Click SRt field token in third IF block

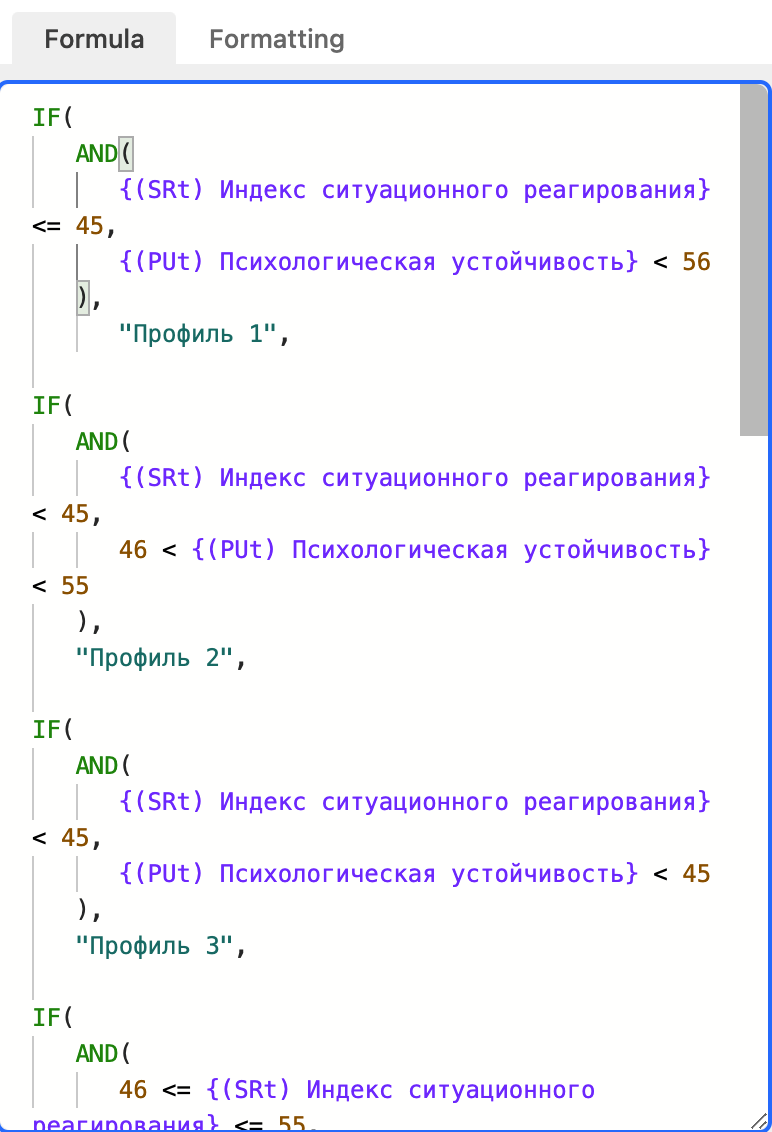[x=415, y=802]
